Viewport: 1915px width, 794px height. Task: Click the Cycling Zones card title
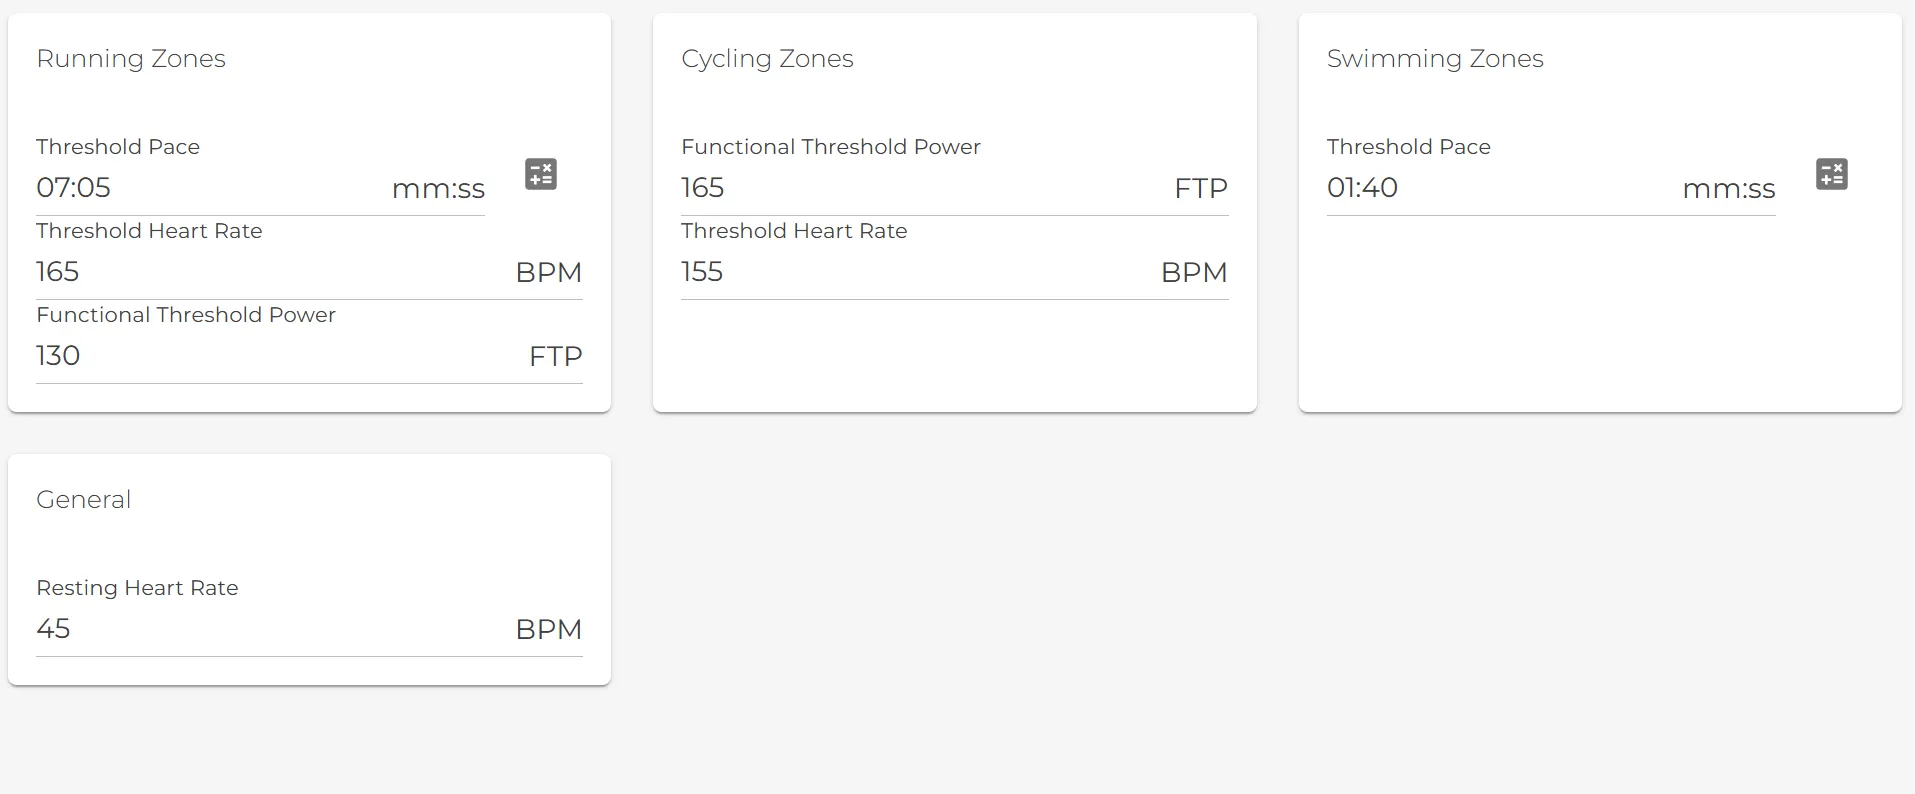767,59
